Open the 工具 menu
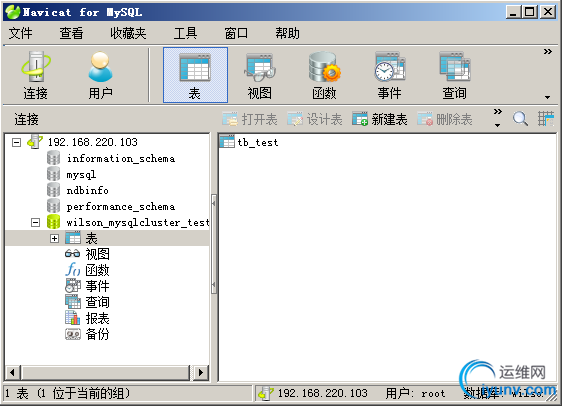Image resolution: width=562 pixels, height=406 pixels. tap(185, 33)
